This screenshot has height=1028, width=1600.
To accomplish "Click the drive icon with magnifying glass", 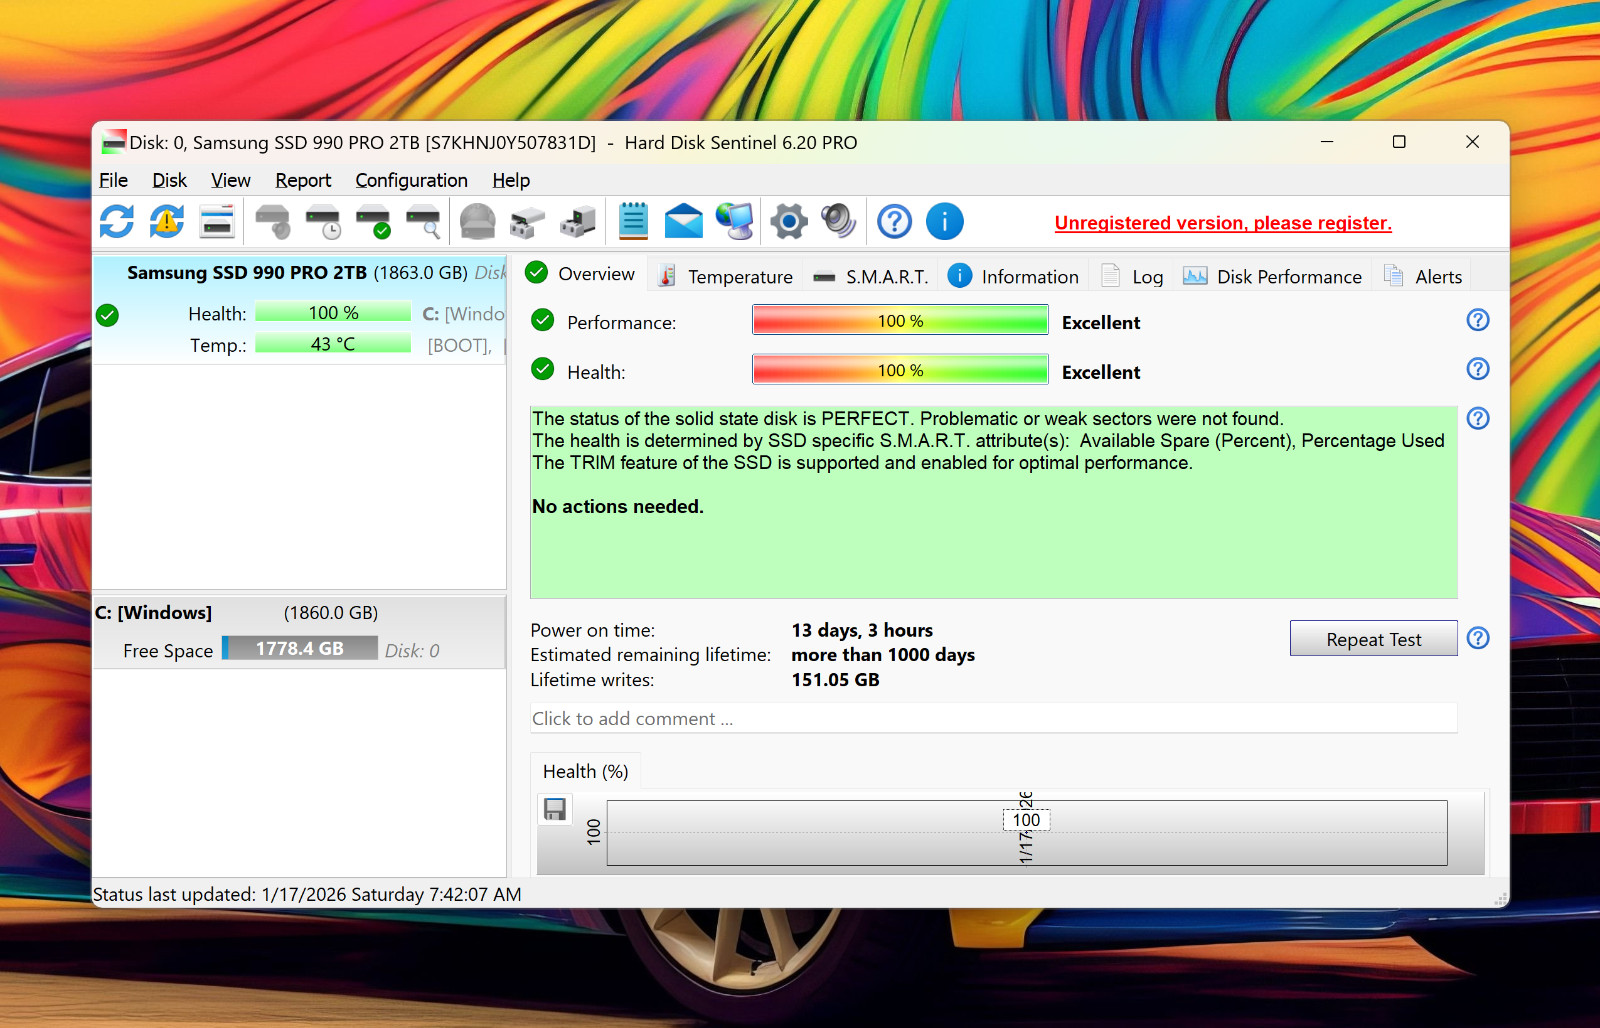I will [x=424, y=221].
